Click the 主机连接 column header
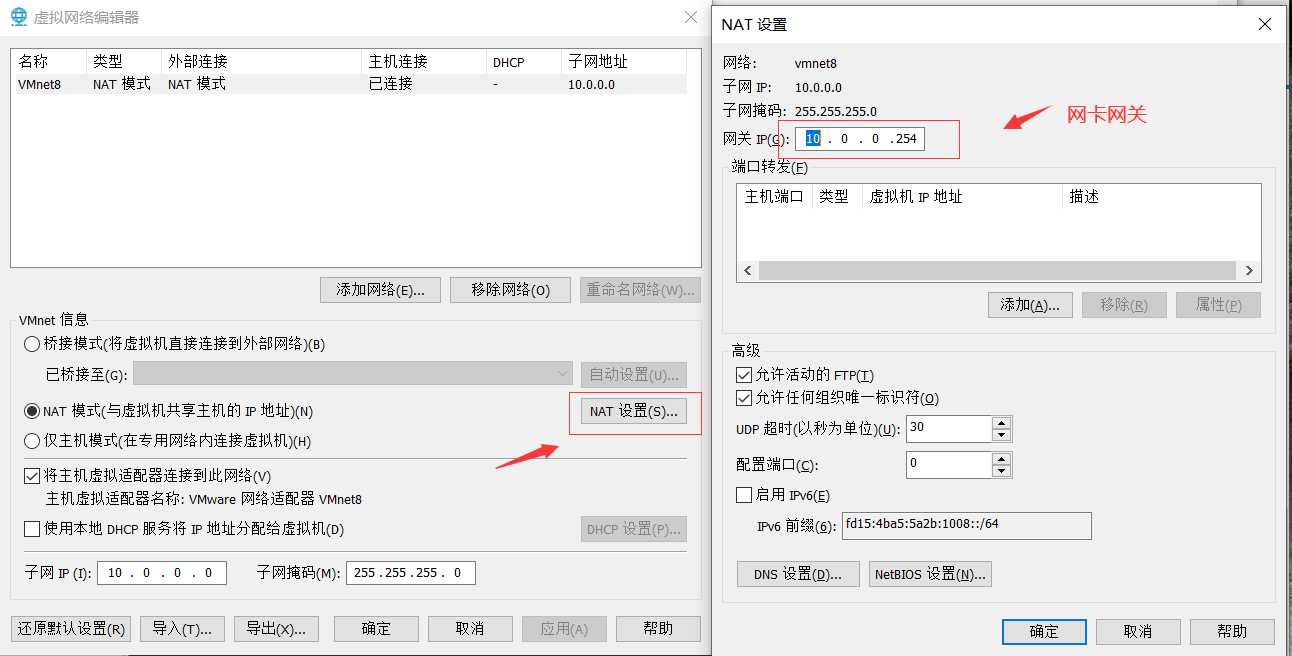 pyautogui.click(x=425, y=62)
